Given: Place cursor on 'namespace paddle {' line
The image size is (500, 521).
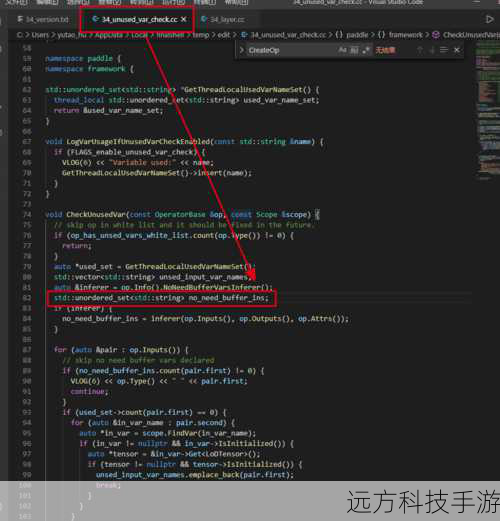Looking at the screenshot, I should (x=82, y=58).
